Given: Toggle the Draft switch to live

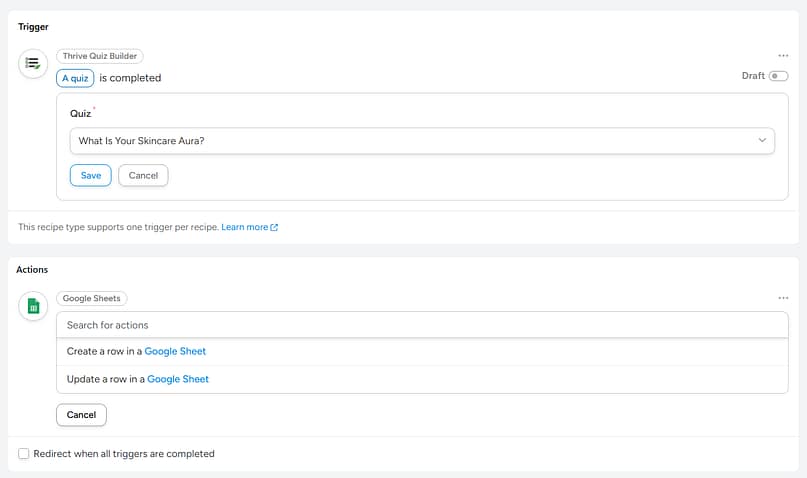Looking at the screenshot, I should point(778,76).
